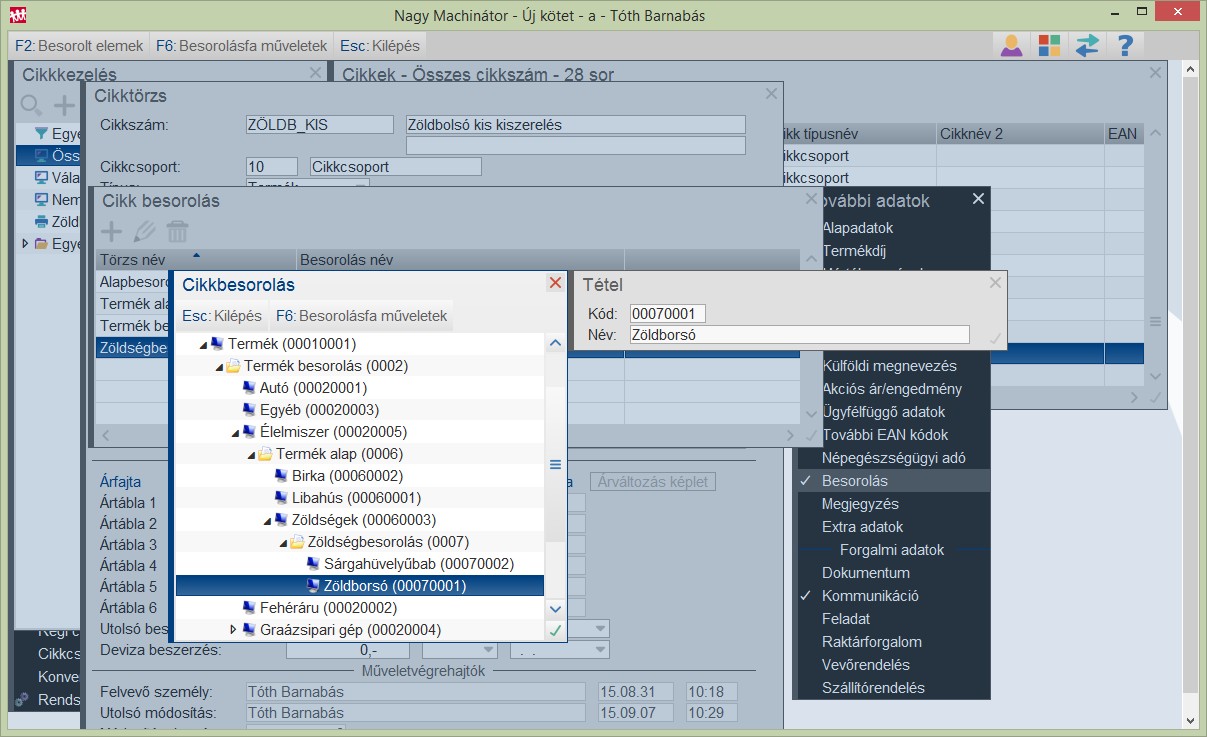Select Megjegyzés in the További adatok menu
Viewport: 1207px width, 737px height.
(x=860, y=504)
